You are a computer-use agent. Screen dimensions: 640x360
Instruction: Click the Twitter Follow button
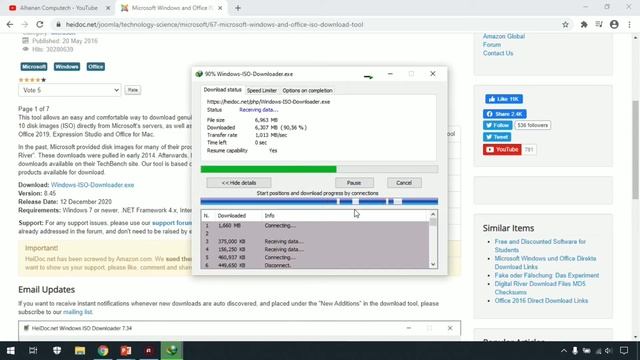497,125
